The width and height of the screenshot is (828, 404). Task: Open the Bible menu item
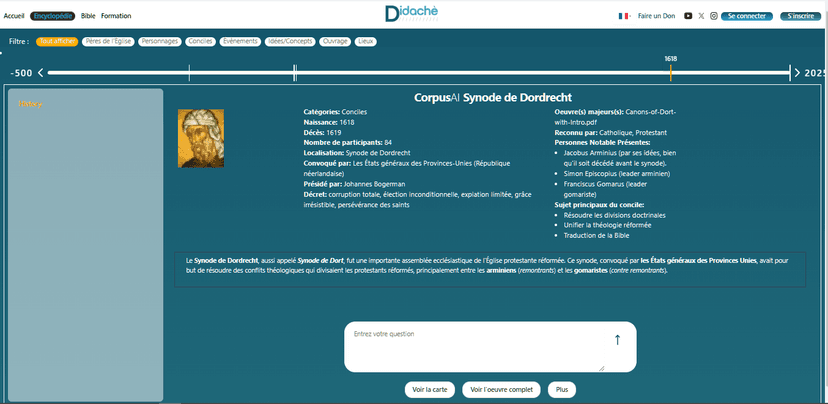88,16
